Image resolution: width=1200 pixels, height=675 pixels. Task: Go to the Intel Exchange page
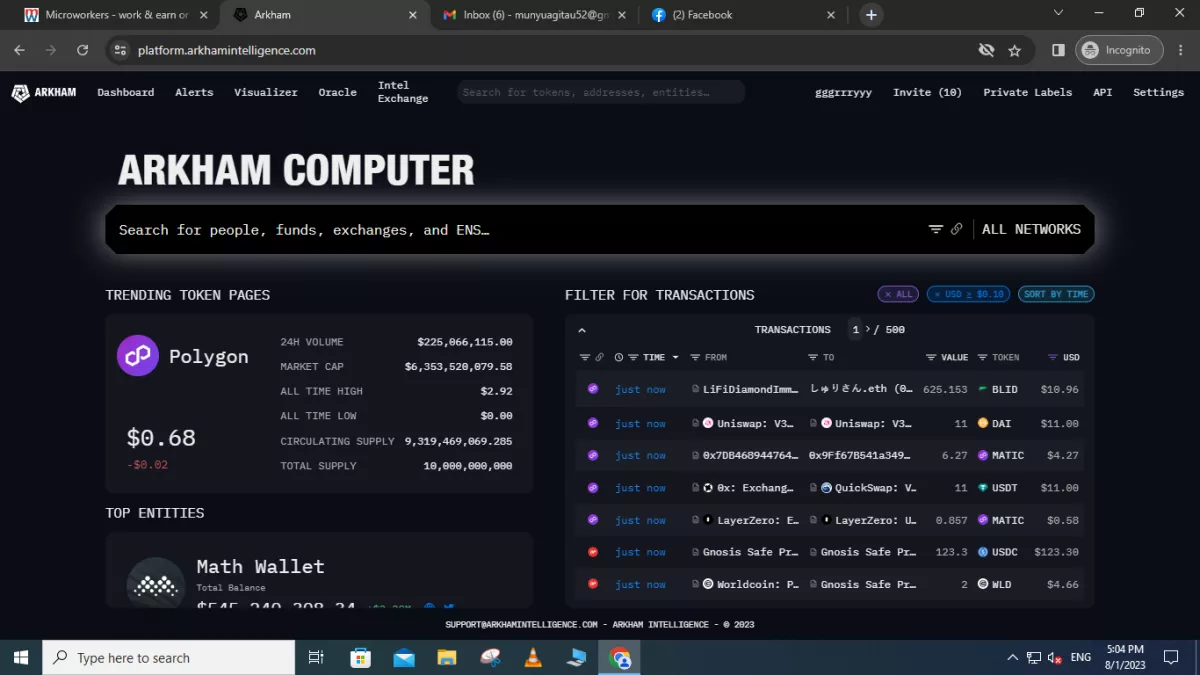(403, 92)
